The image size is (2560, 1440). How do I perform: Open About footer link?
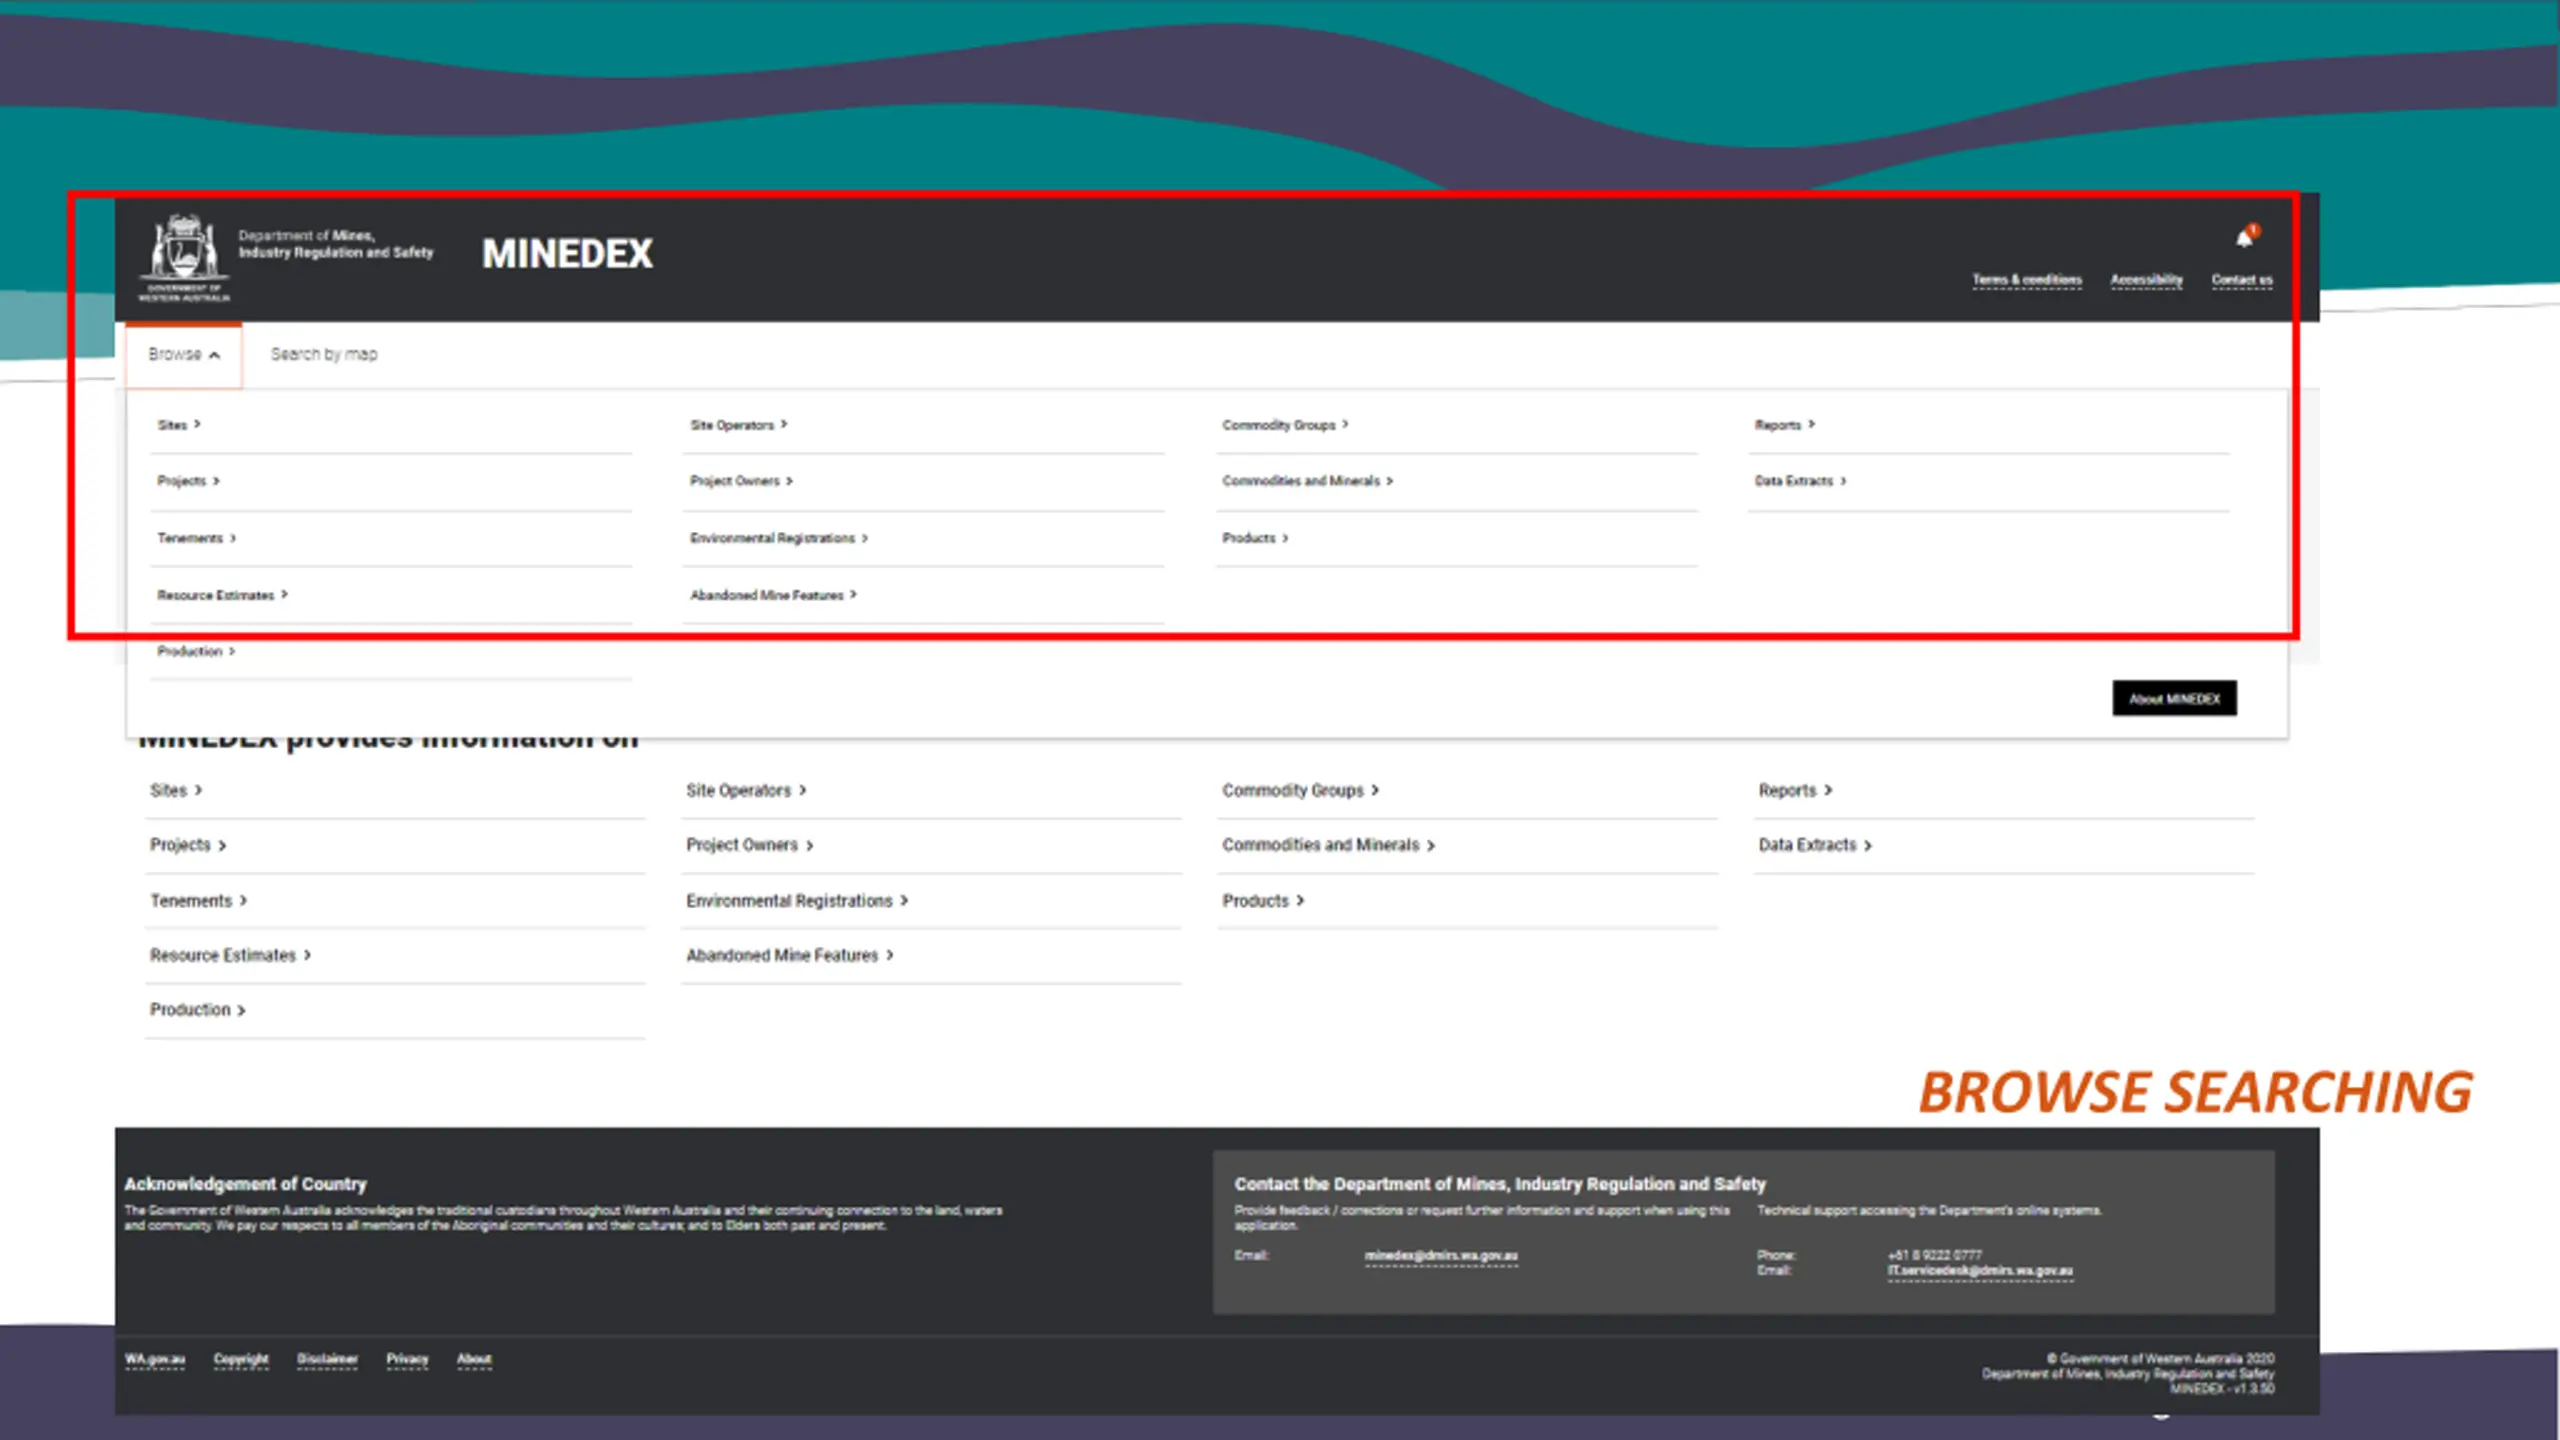474,1359
